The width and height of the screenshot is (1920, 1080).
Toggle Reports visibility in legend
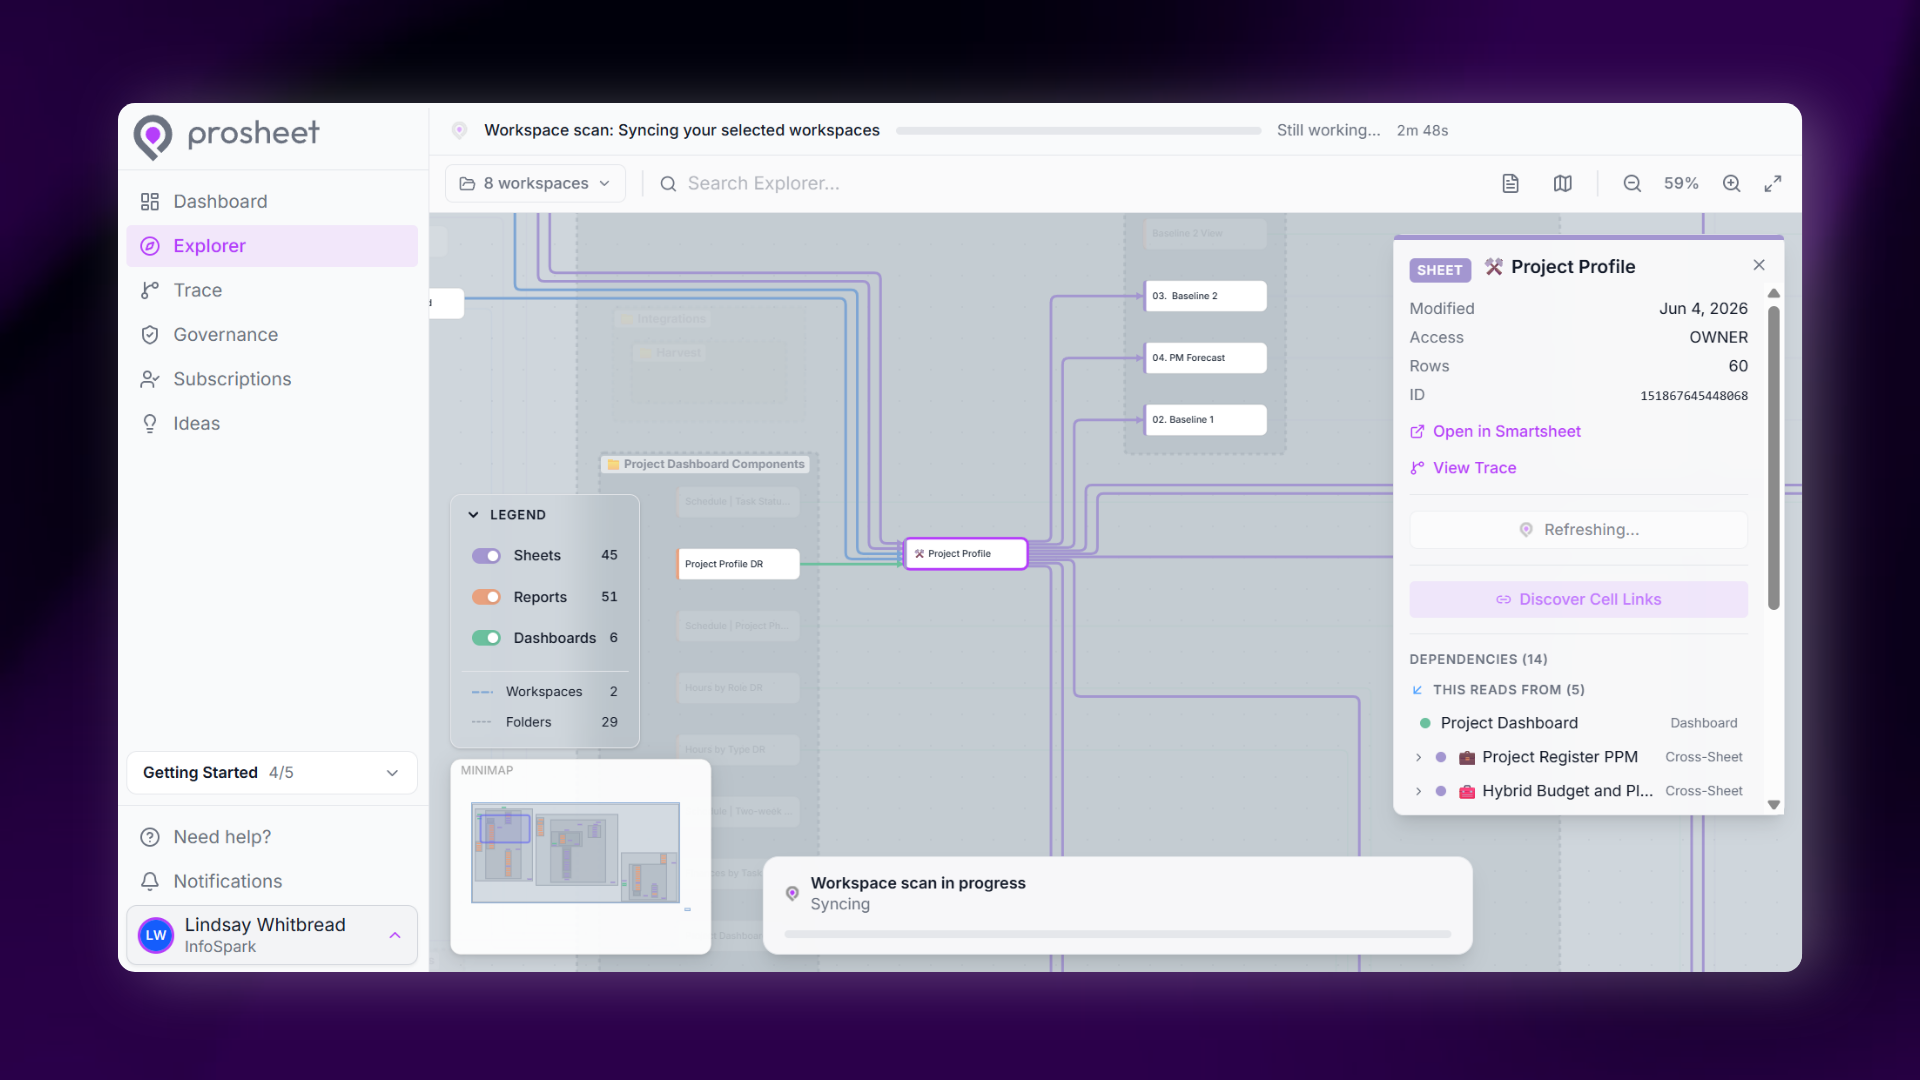(487, 597)
